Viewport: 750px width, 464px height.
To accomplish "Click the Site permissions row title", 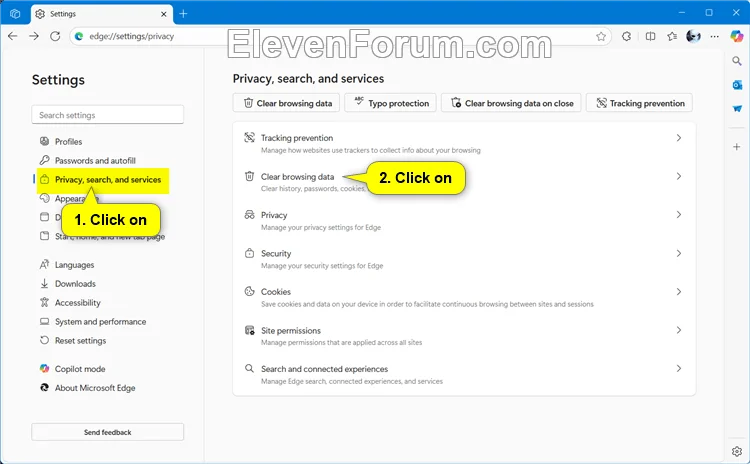I will click(291, 331).
